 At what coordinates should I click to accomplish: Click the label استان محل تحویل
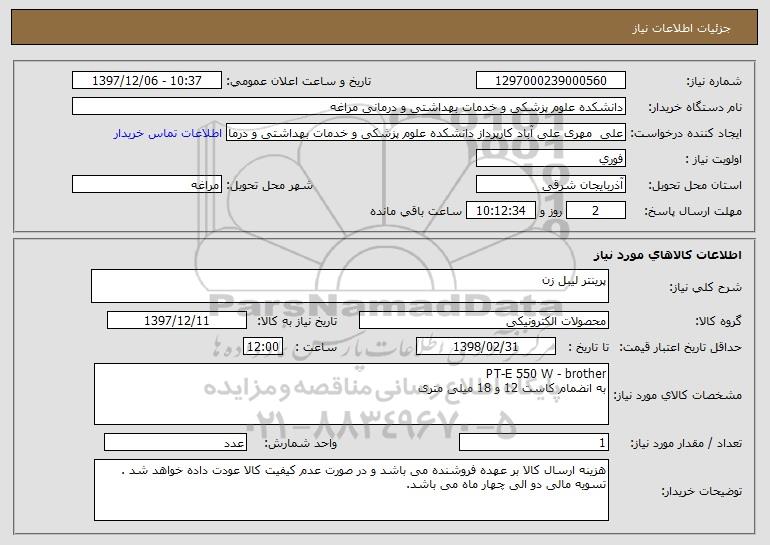point(695,186)
